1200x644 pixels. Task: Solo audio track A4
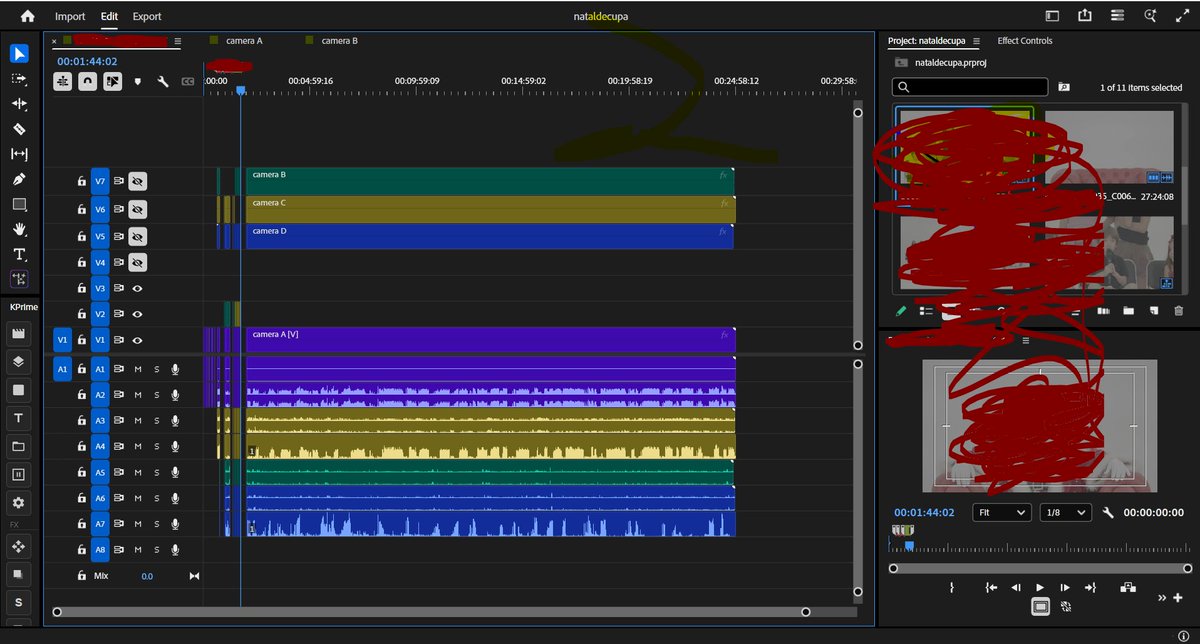[x=156, y=446]
